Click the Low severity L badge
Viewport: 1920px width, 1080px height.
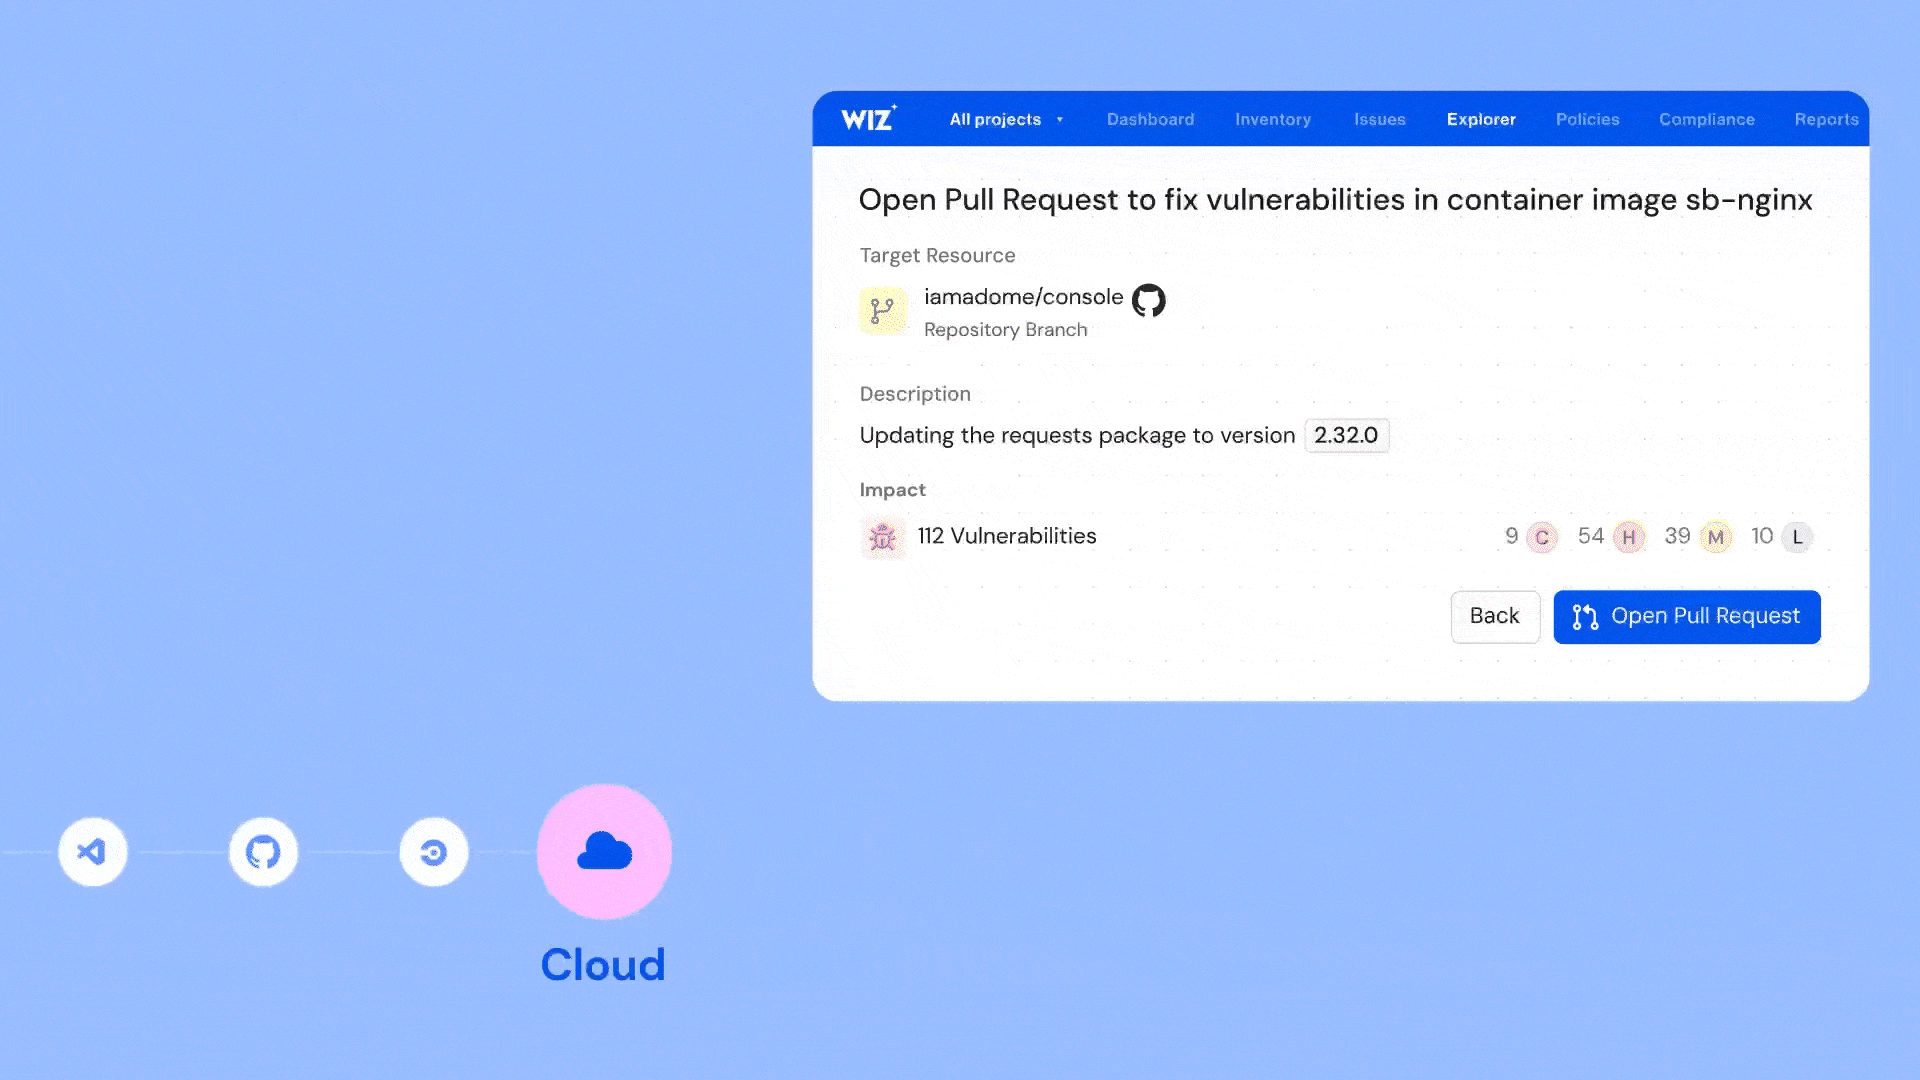(1797, 537)
